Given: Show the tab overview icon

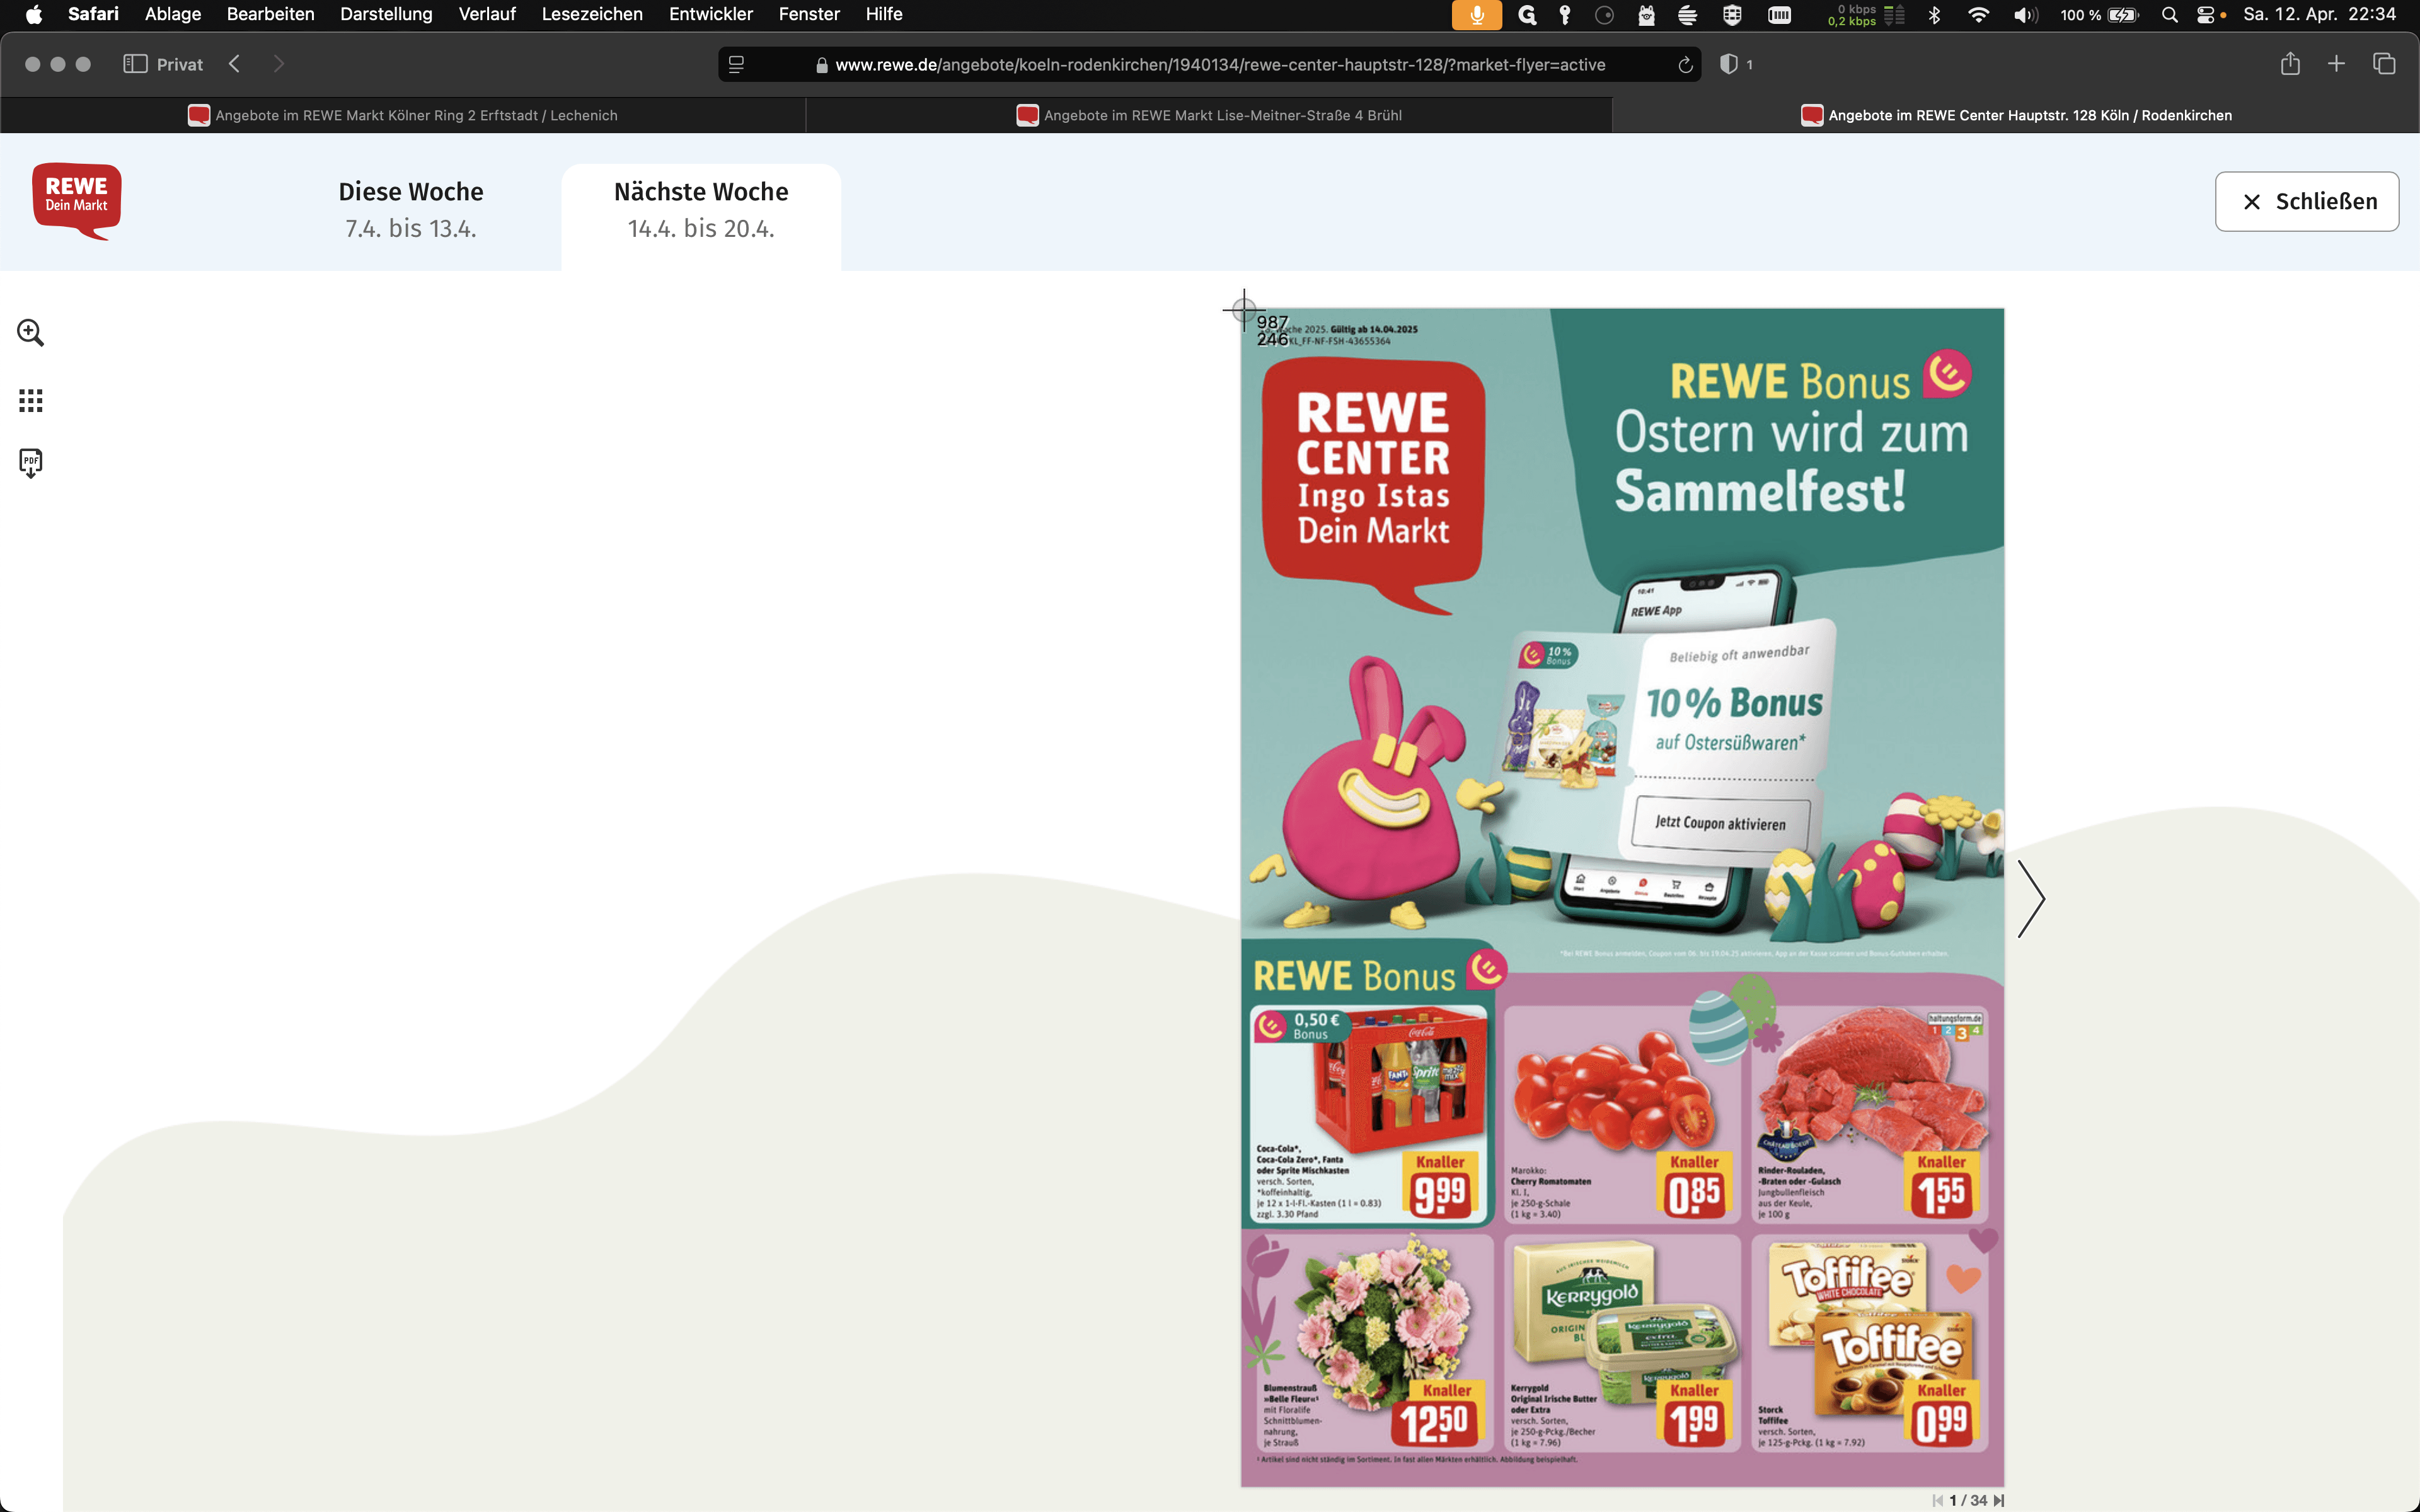Looking at the screenshot, I should pyautogui.click(x=2384, y=64).
